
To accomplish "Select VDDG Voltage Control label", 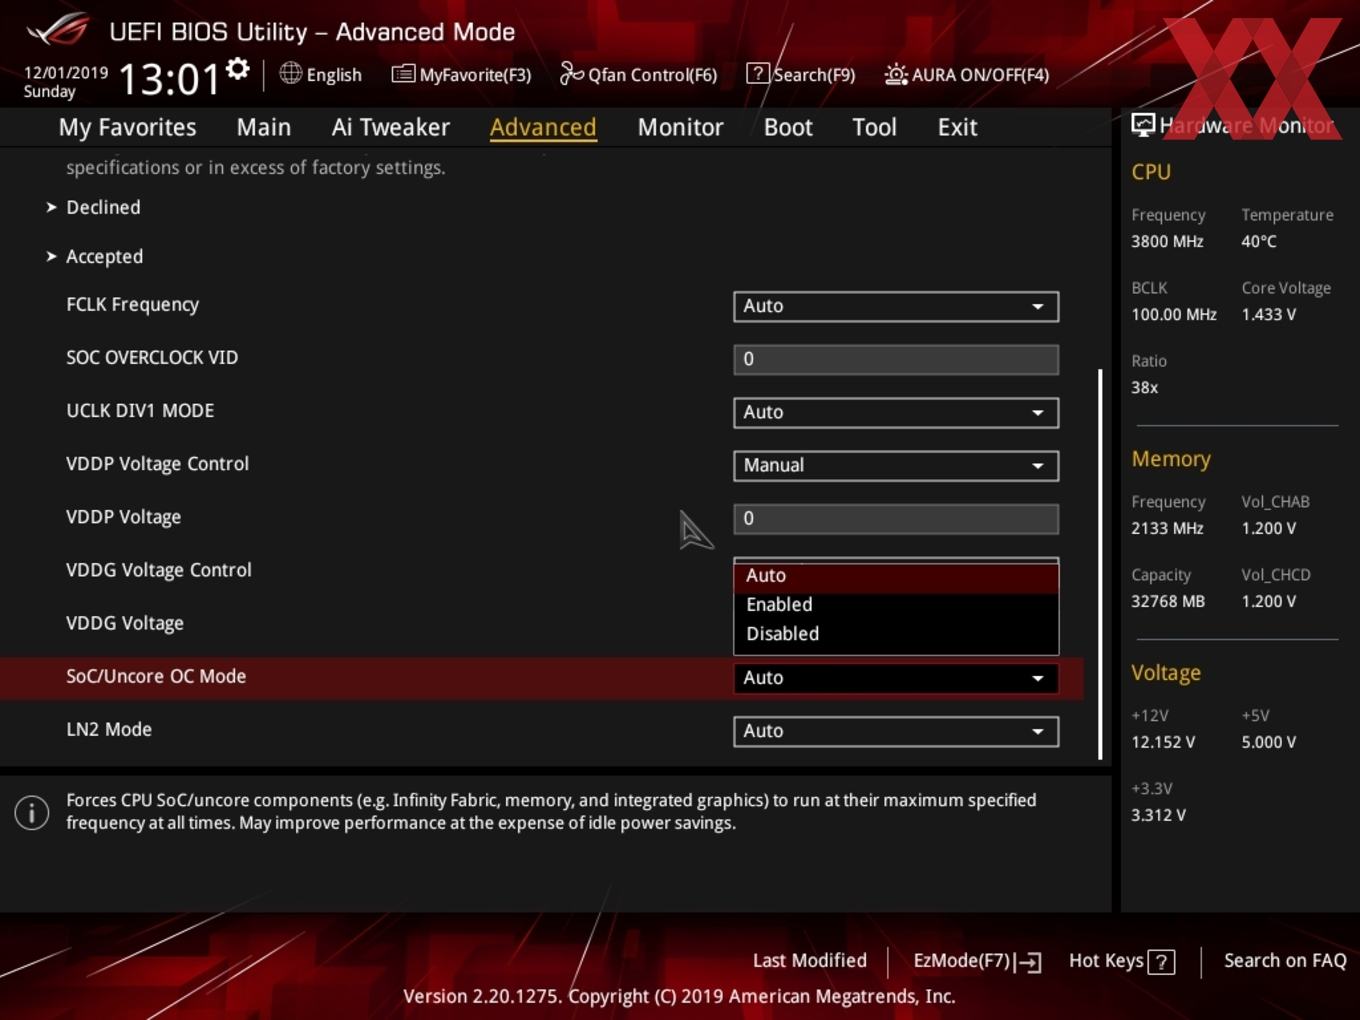I will [159, 570].
